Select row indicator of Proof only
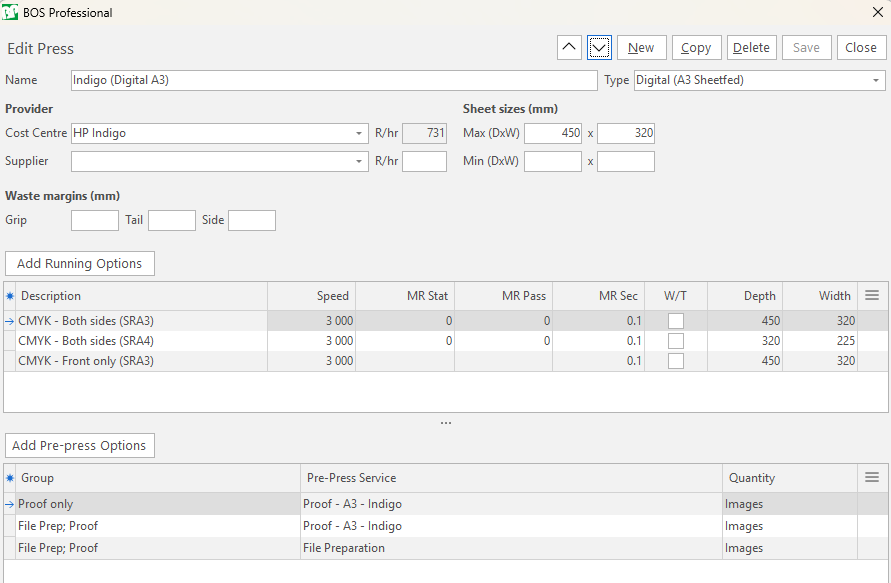This screenshot has width=891, height=583. 10,504
